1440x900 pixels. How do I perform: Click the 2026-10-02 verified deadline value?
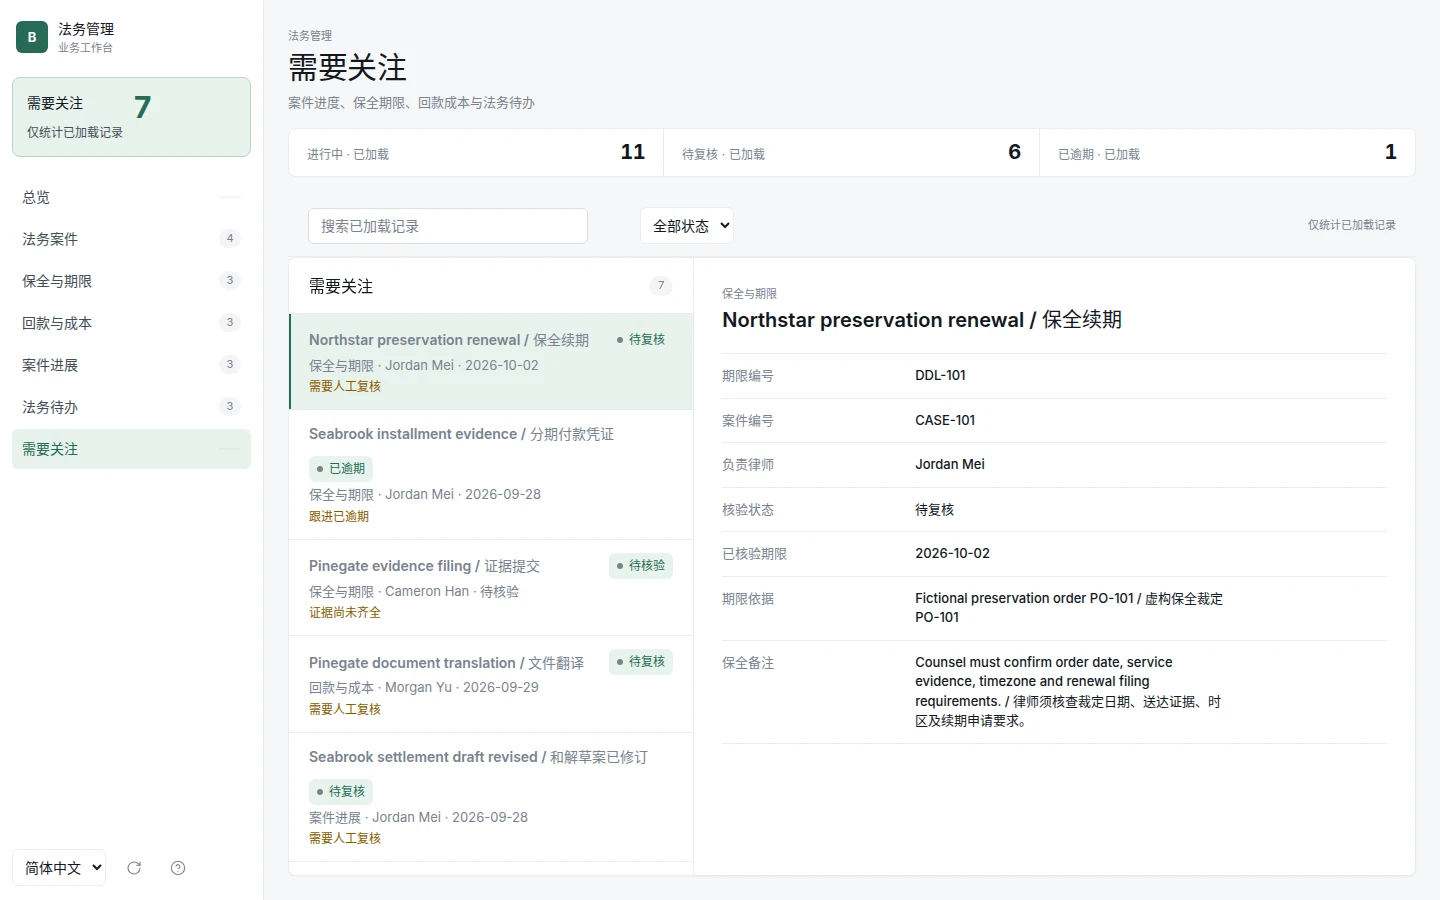coord(952,553)
